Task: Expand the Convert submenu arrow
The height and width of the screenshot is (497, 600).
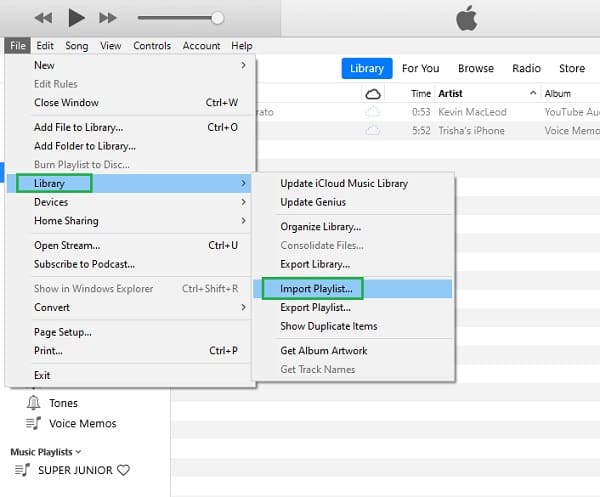Action: (243, 307)
